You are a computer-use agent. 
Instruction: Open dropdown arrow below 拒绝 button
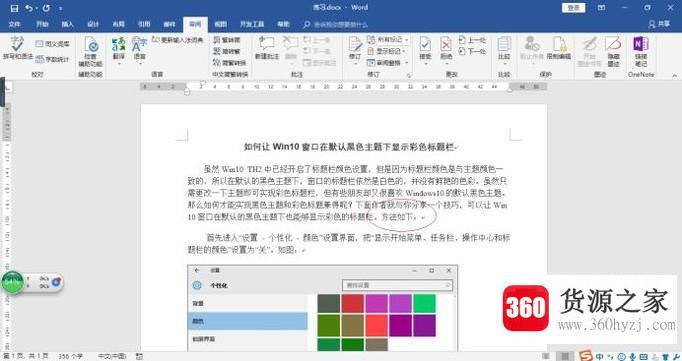(446, 64)
